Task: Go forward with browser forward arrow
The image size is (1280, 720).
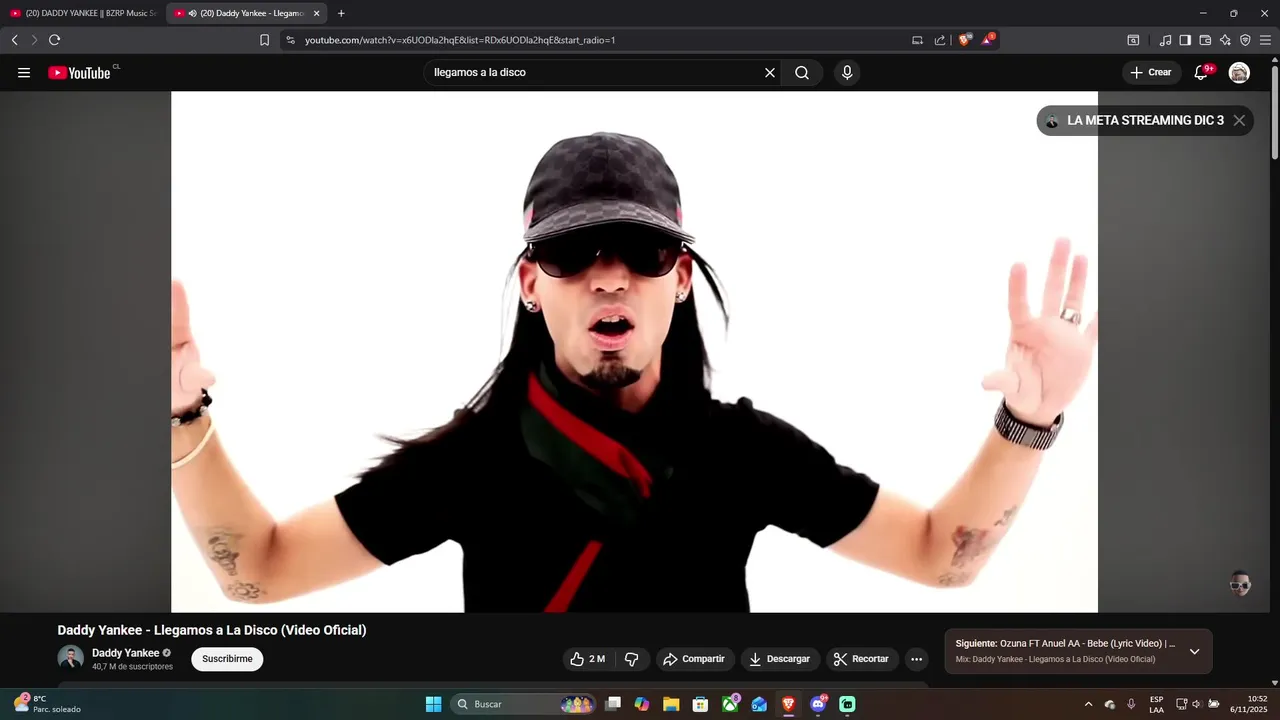Action: tap(33, 40)
